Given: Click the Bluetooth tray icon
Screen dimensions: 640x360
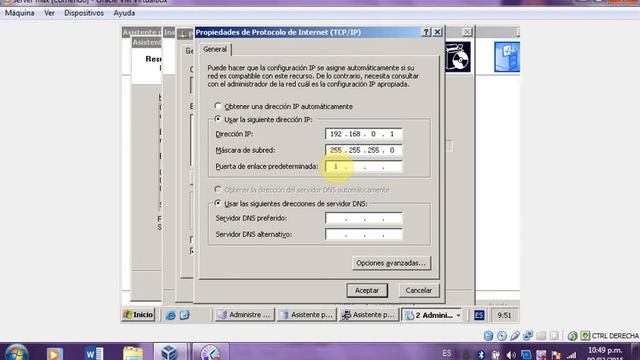Looking at the screenshot, I should click(x=481, y=355).
